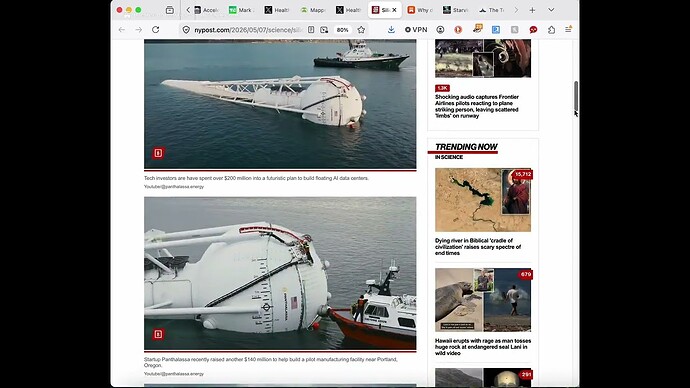The height and width of the screenshot is (388, 690).
Task: Switch to the 'The T' tab
Action: tap(492, 10)
